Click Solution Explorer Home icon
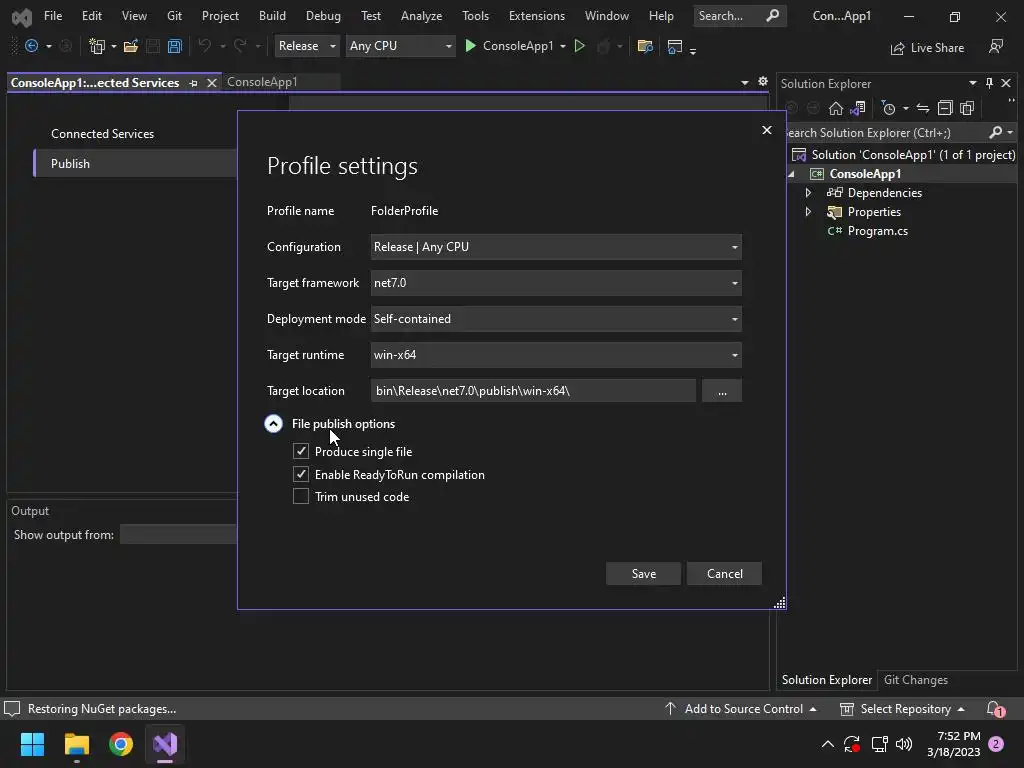Screen dimensions: 1024x768 835,108
